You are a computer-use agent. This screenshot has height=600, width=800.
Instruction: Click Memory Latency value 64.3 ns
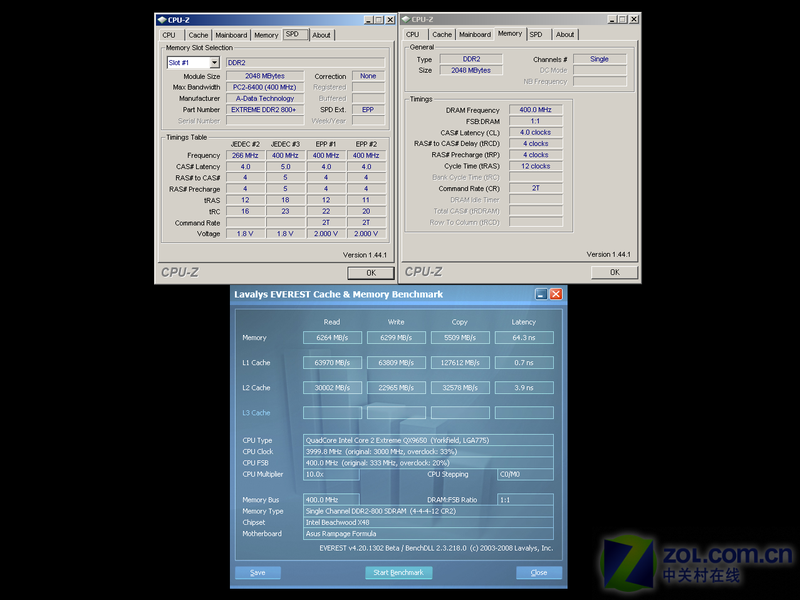coord(524,338)
